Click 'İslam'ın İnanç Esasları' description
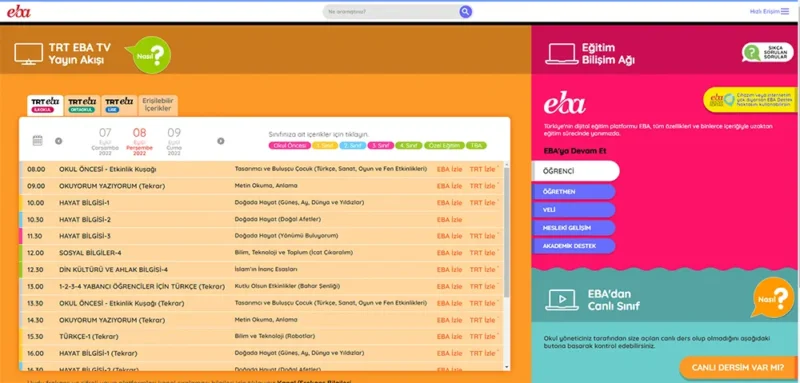This screenshot has width=800, height=383. click(266, 269)
